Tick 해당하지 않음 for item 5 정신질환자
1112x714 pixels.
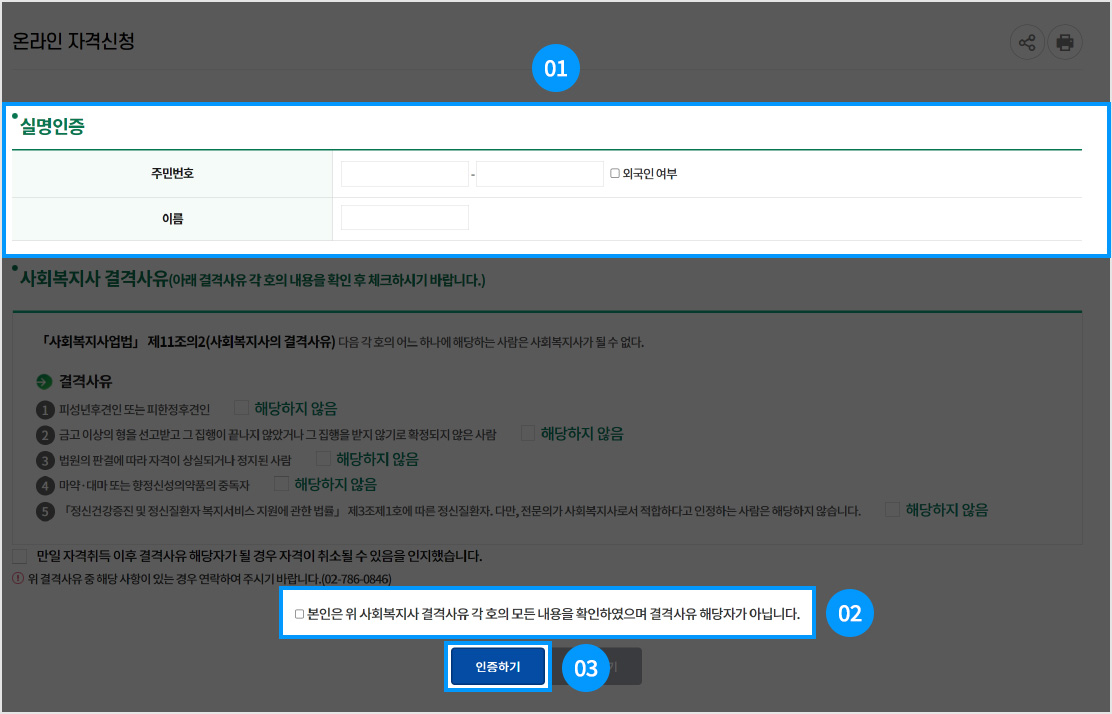coord(892,509)
